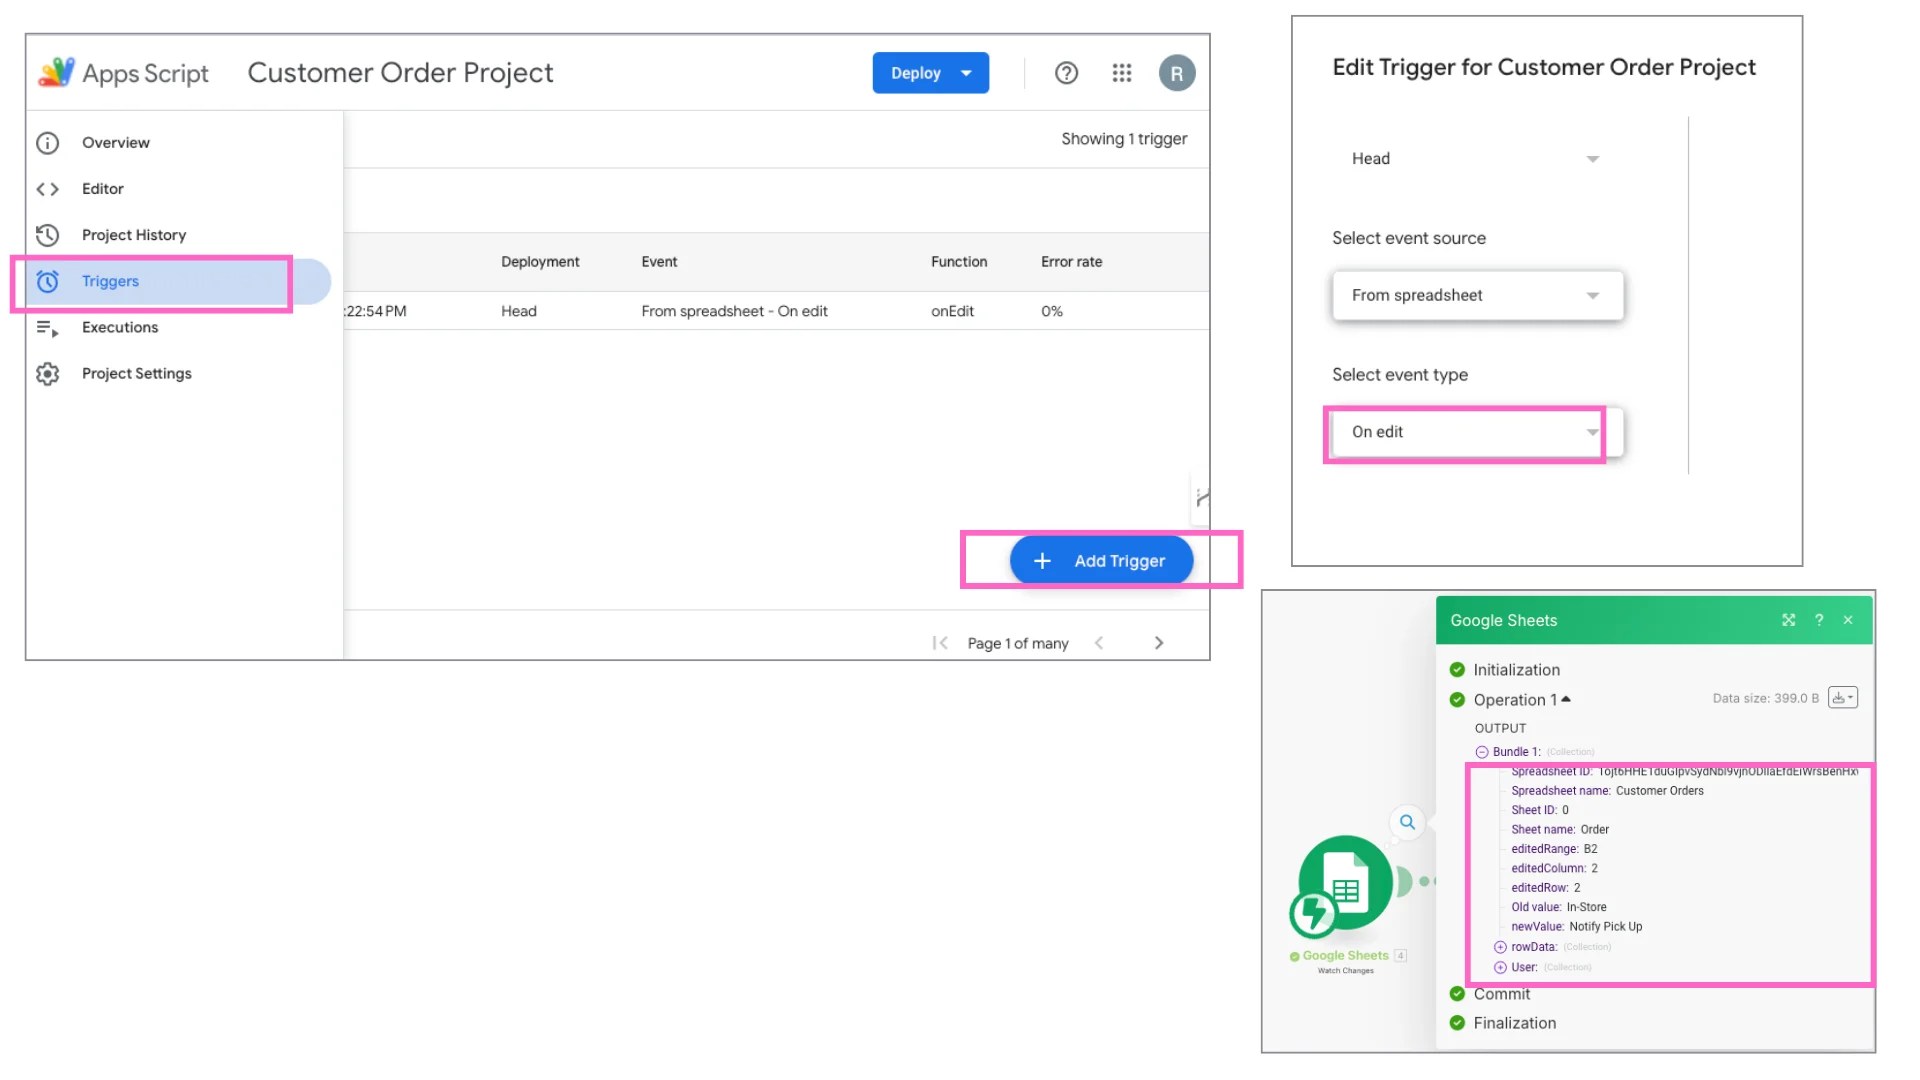
Task: Collapse Bundle 1 in the output
Action: click(x=1482, y=752)
